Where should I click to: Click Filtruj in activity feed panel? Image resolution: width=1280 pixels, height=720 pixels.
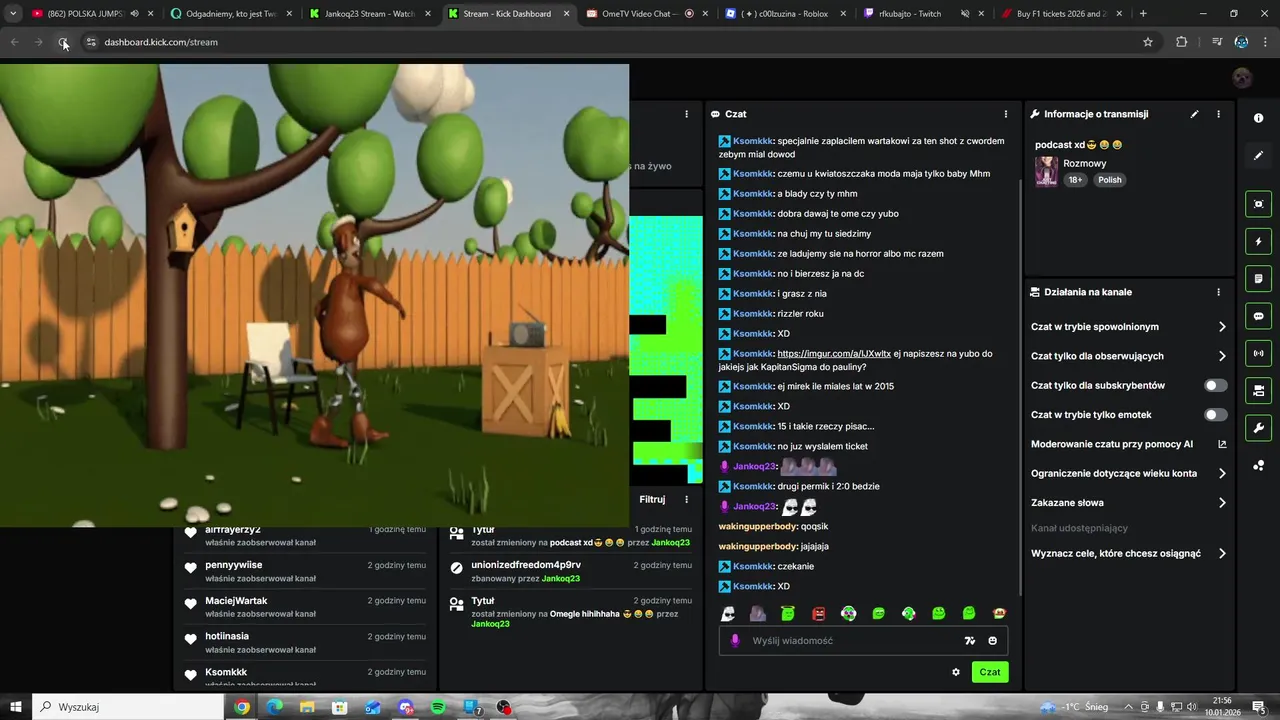pos(652,499)
